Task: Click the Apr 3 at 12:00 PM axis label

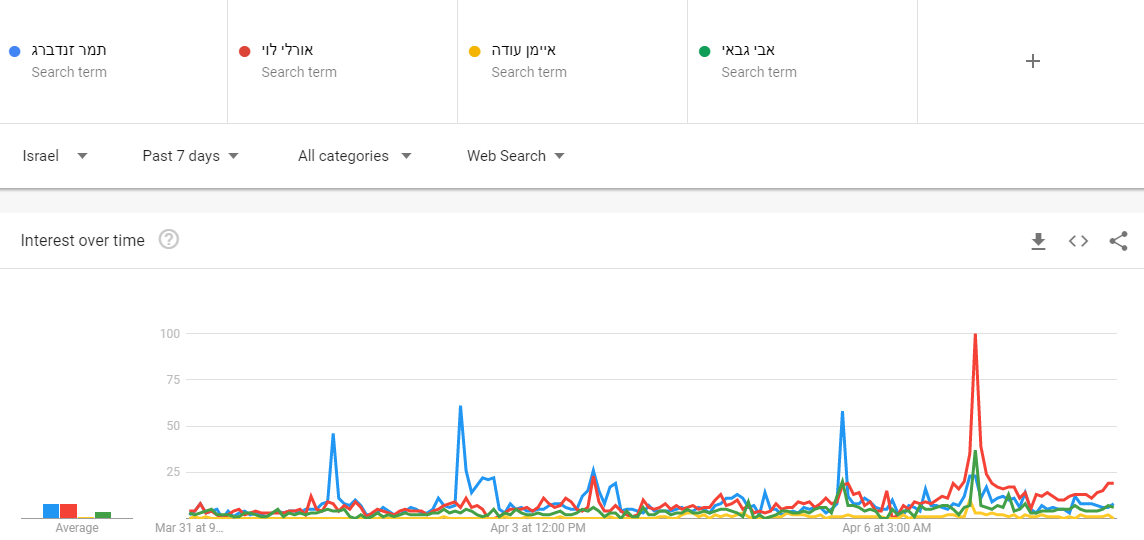Action: pyautogui.click(x=538, y=527)
